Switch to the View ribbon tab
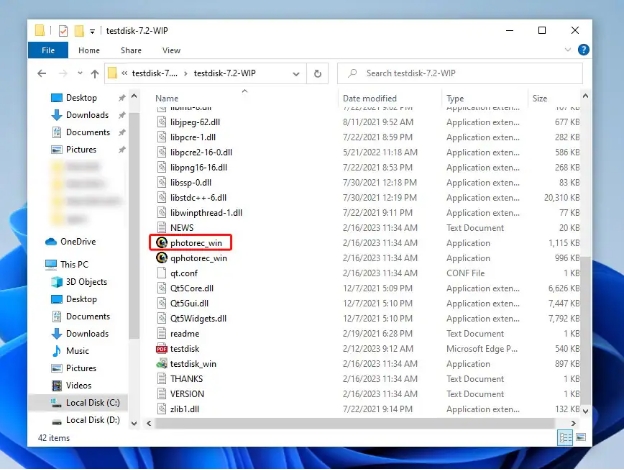 tap(171, 50)
